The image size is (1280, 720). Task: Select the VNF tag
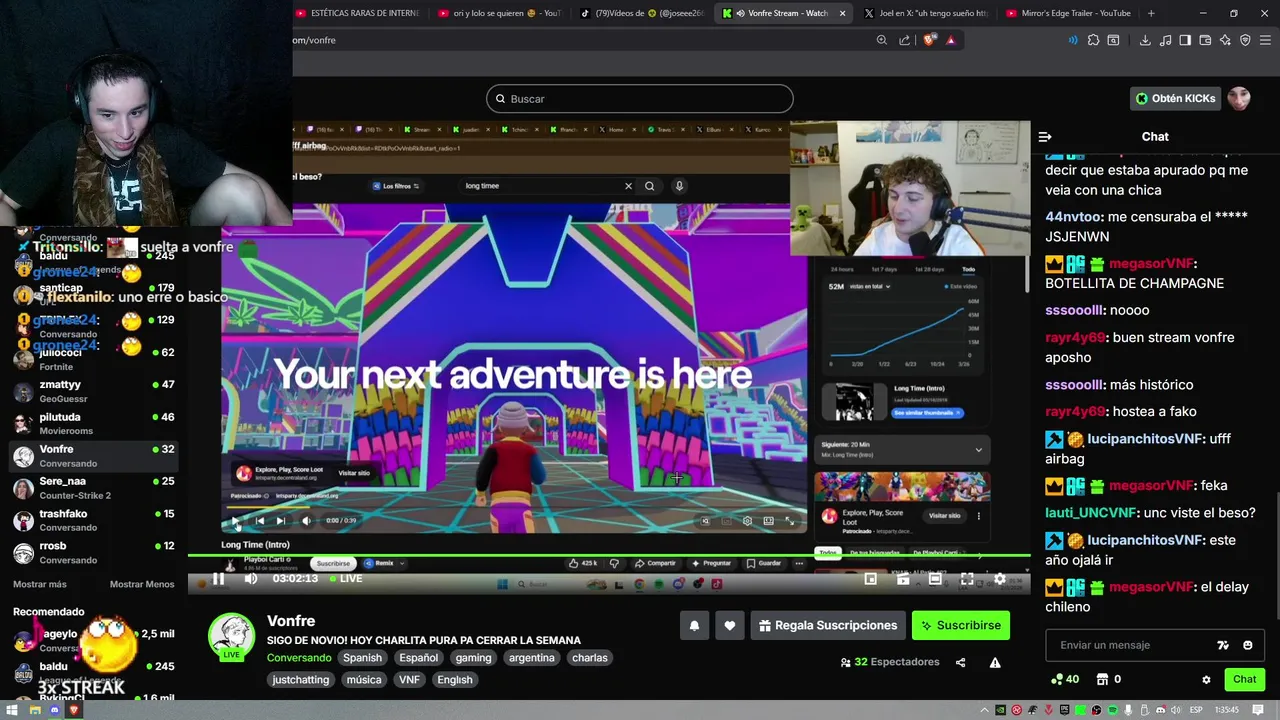coord(409,680)
